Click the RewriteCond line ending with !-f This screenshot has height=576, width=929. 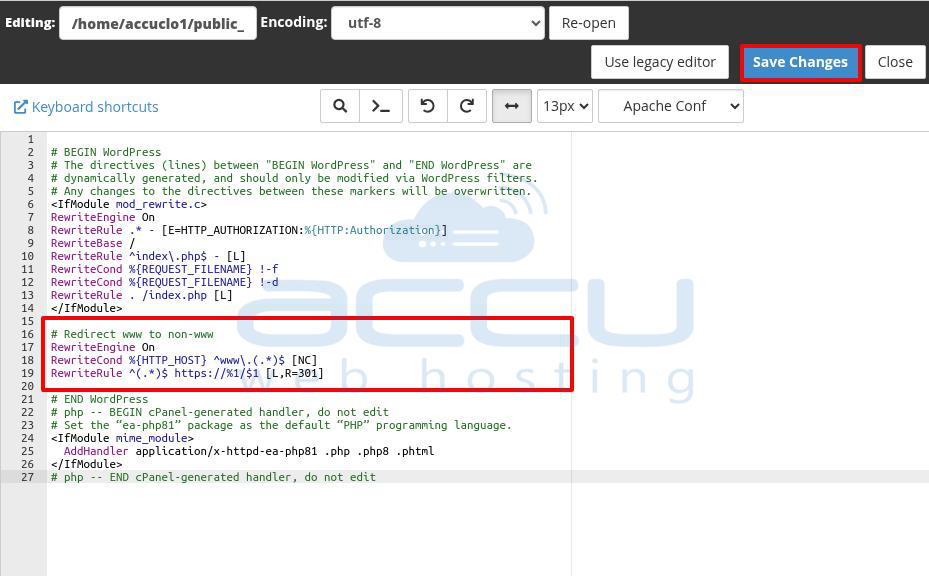[x=165, y=269]
